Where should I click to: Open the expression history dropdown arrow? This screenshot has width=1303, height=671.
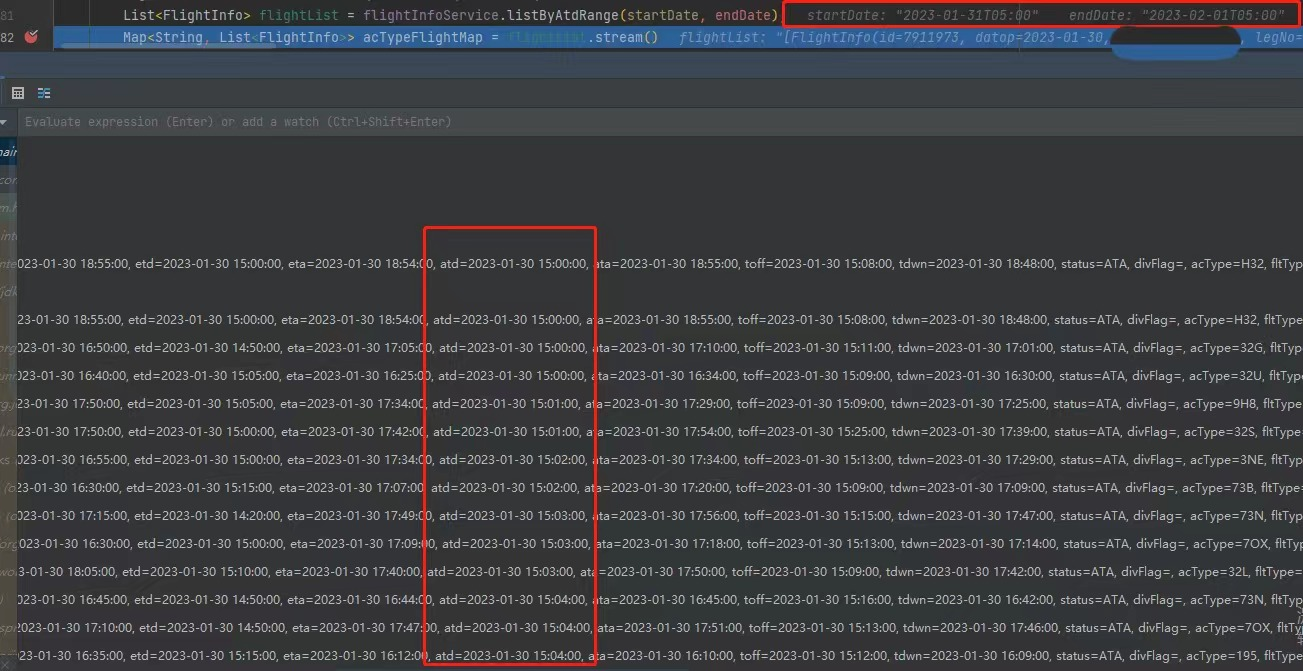4,122
